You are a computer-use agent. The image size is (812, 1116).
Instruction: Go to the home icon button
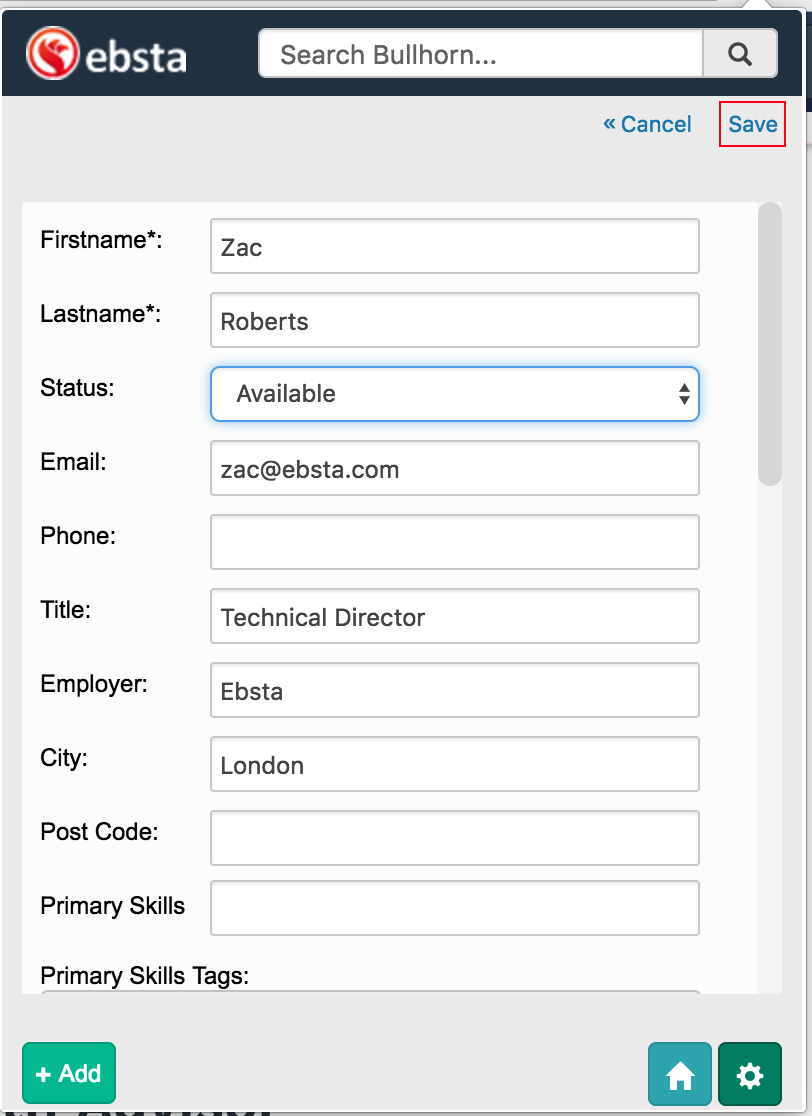coord(680,1075)
